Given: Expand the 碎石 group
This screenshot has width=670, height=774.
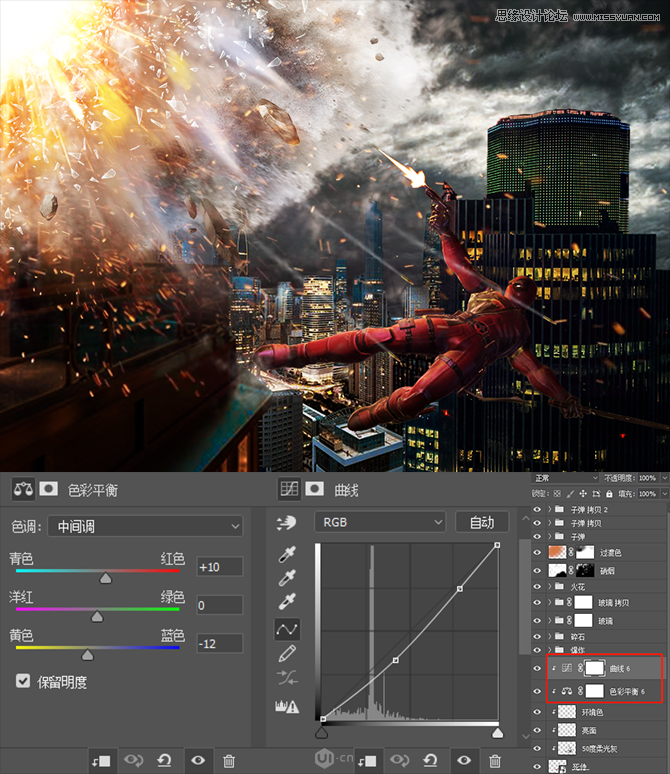Looking at the screenshot, I should click(x=549, y=637).
